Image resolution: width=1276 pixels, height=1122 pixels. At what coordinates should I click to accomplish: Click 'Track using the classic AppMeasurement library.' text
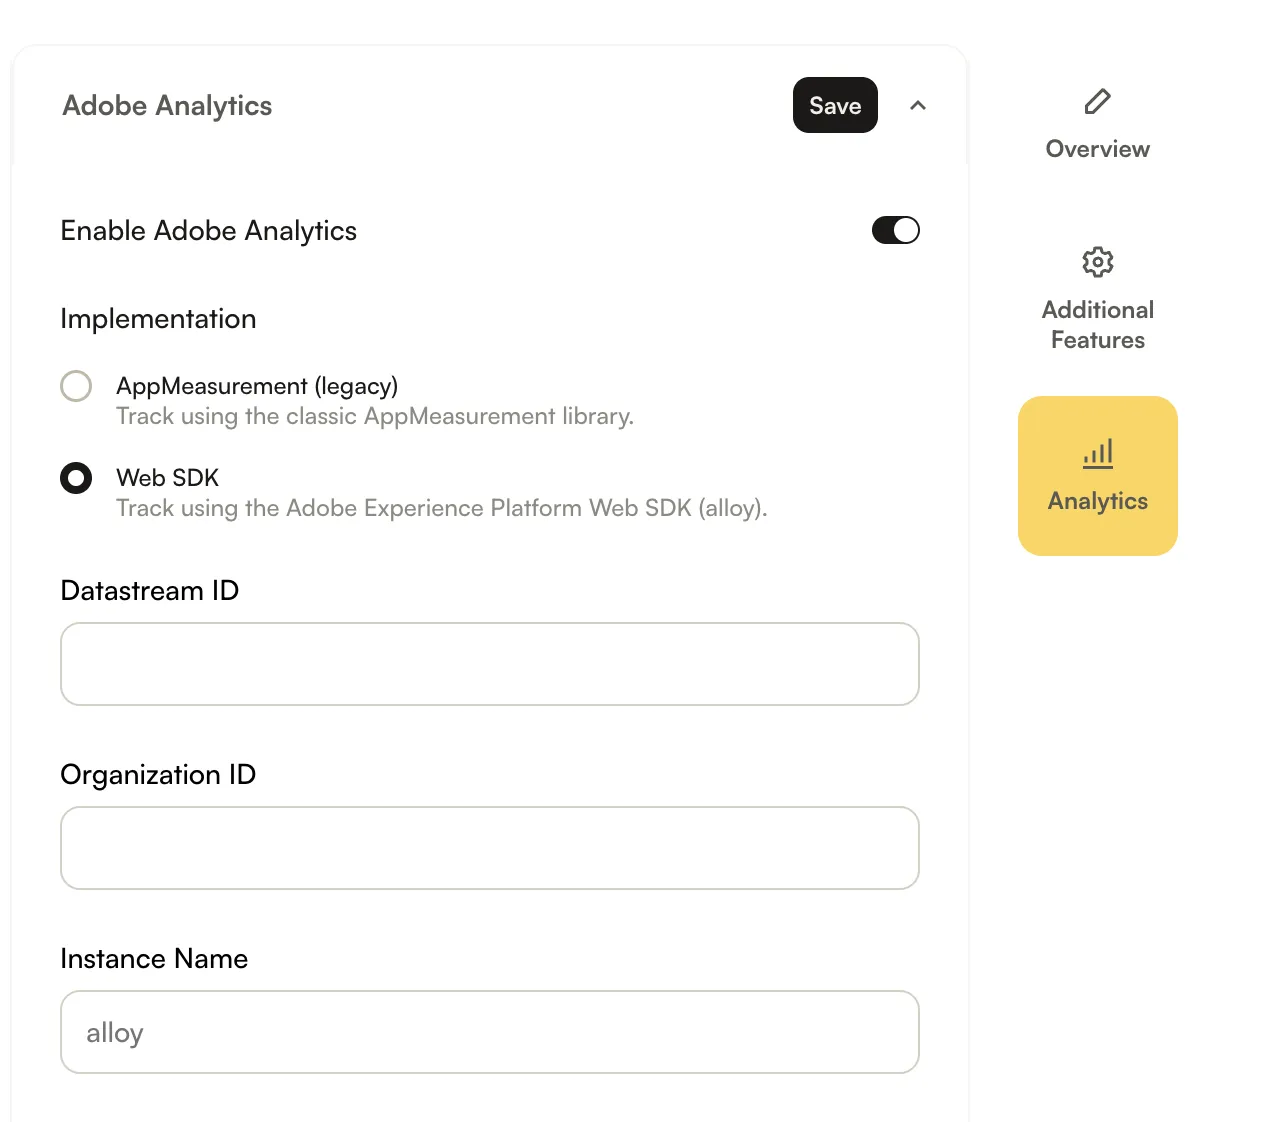click(375, 416)
